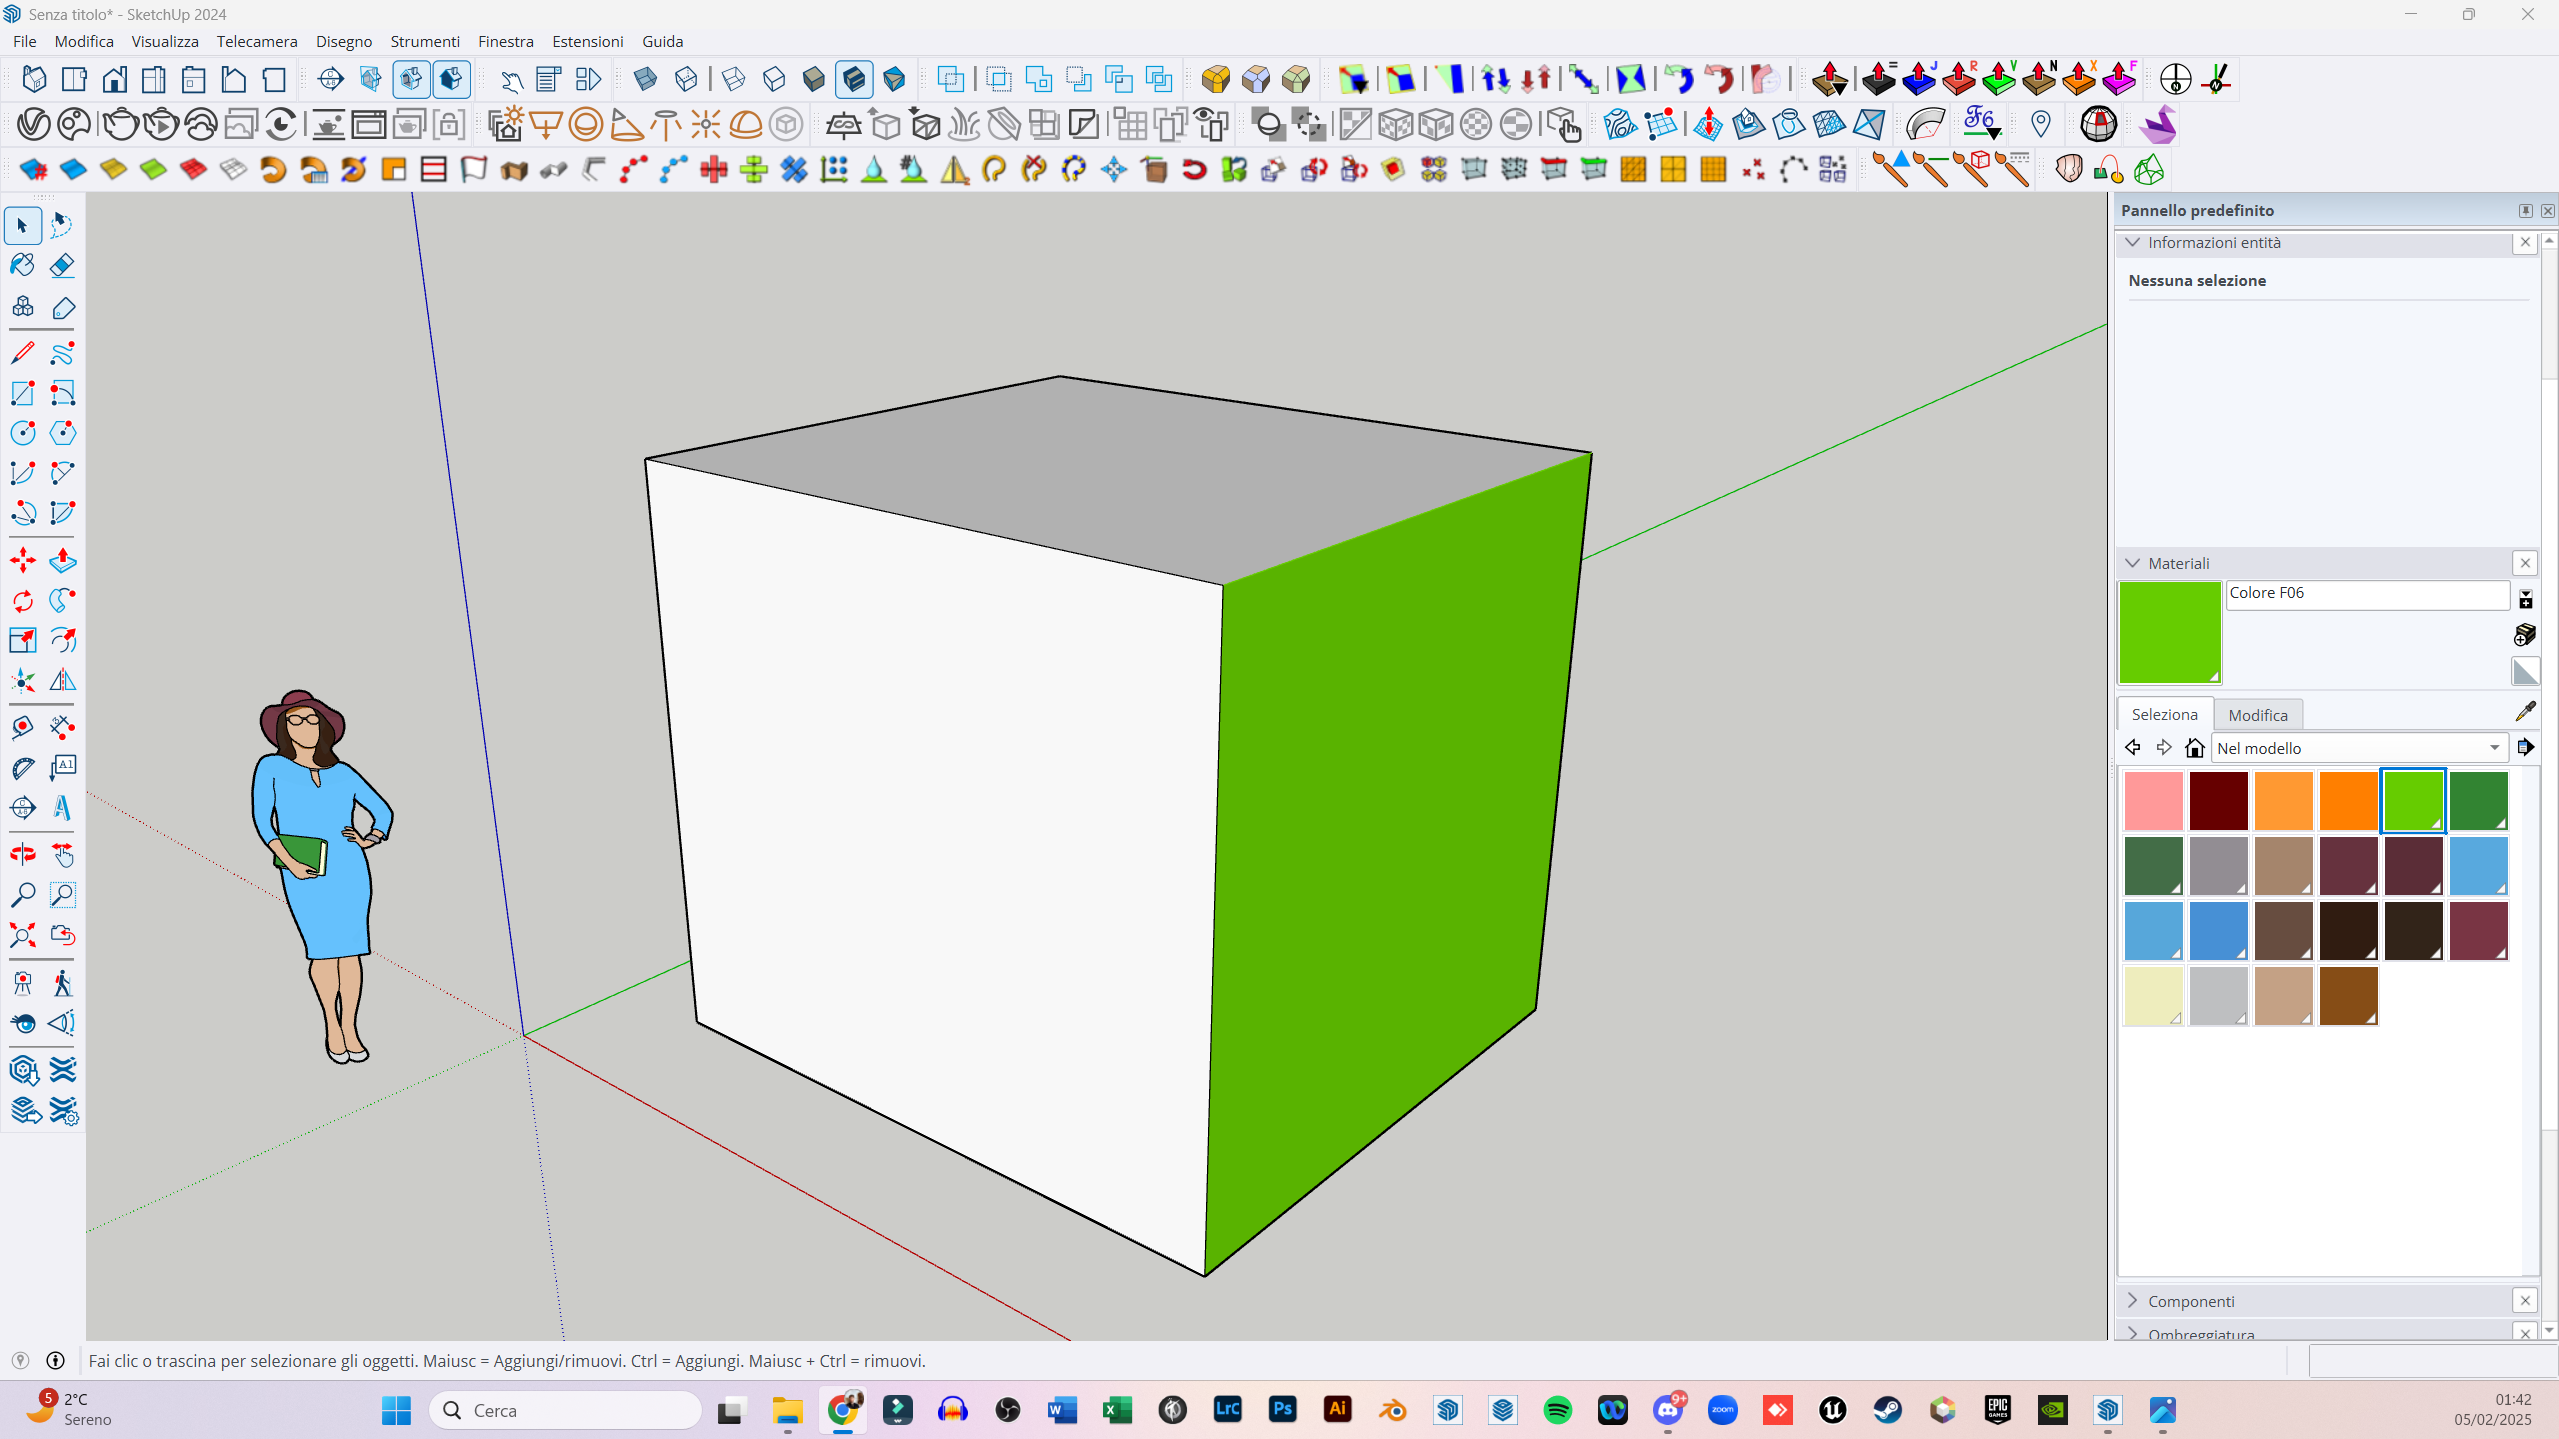Select the Zoom magnifier tool

coord(22,895)
